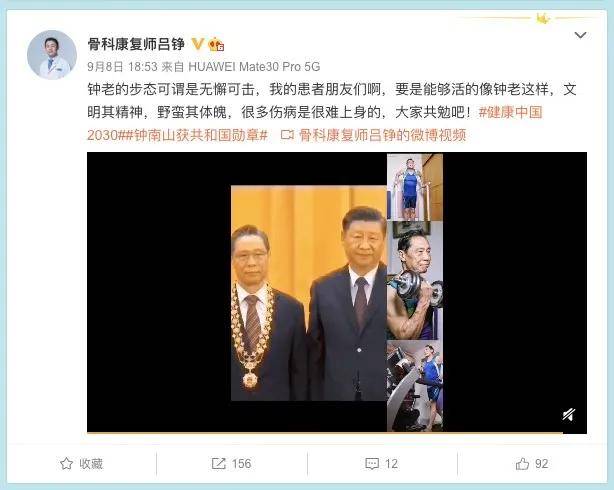Click the poster's profile avatar

(x=52, y=55)
